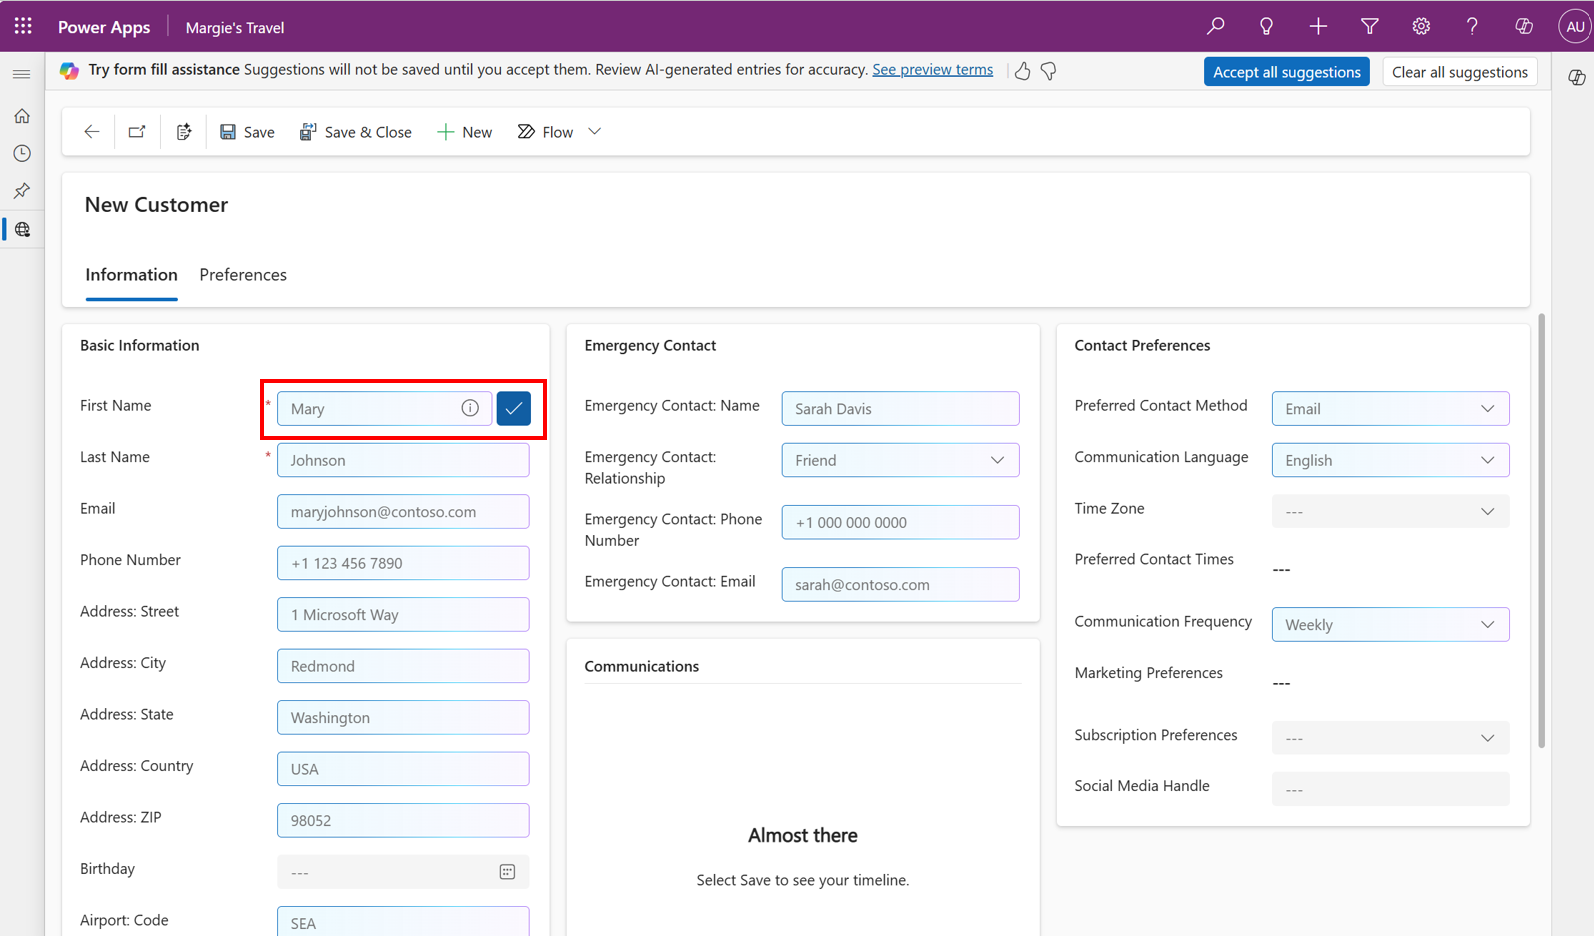Viewport: 1594px width, 936px height.
Task: Give thumbs down feedback on form fill
Action: 1048,71
